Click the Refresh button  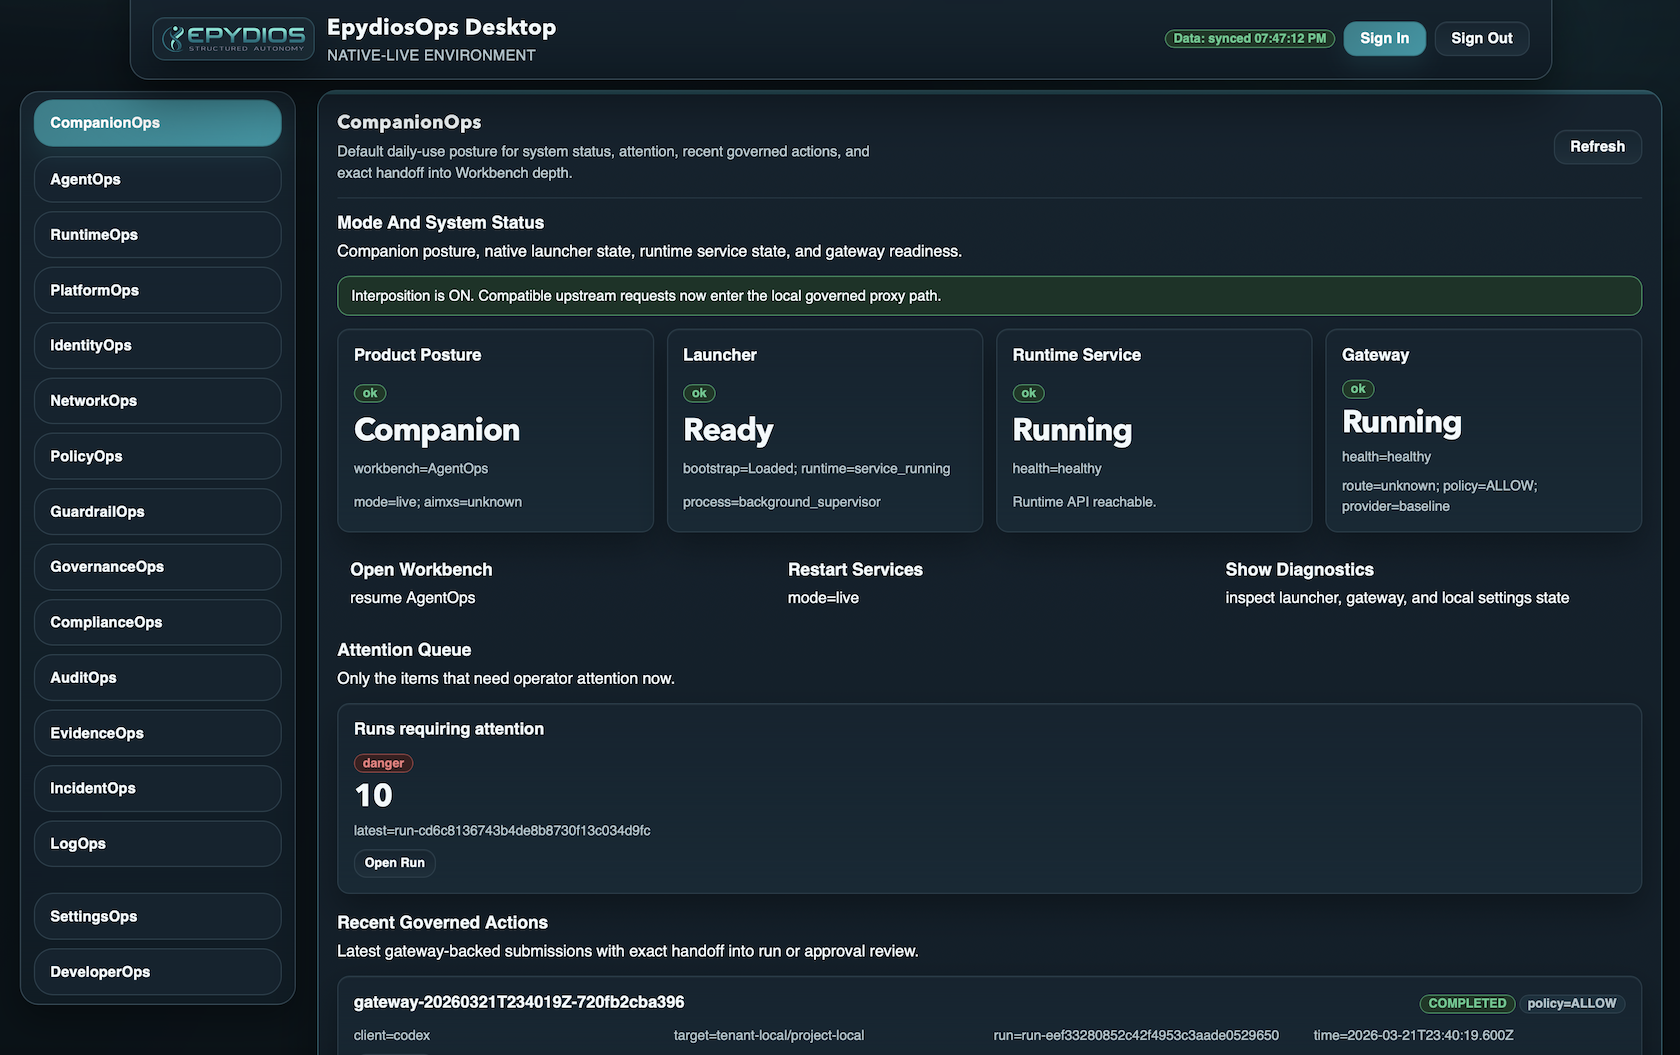tap(1596, 146)
